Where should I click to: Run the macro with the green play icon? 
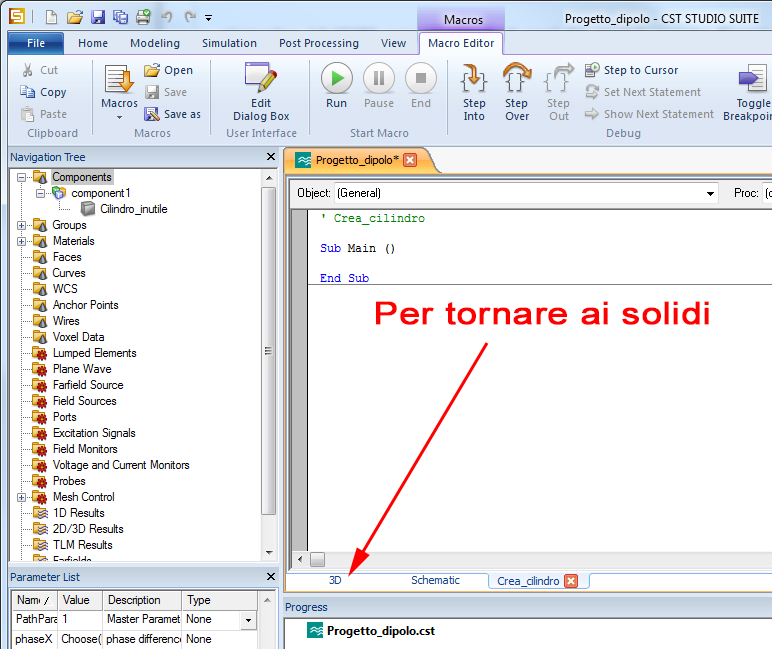pos(336,80)
